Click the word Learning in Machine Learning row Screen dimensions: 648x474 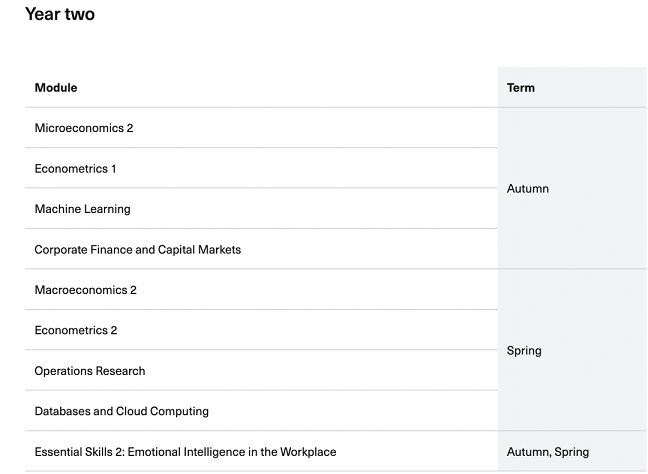pyautogui.click(x=106, y=209)
